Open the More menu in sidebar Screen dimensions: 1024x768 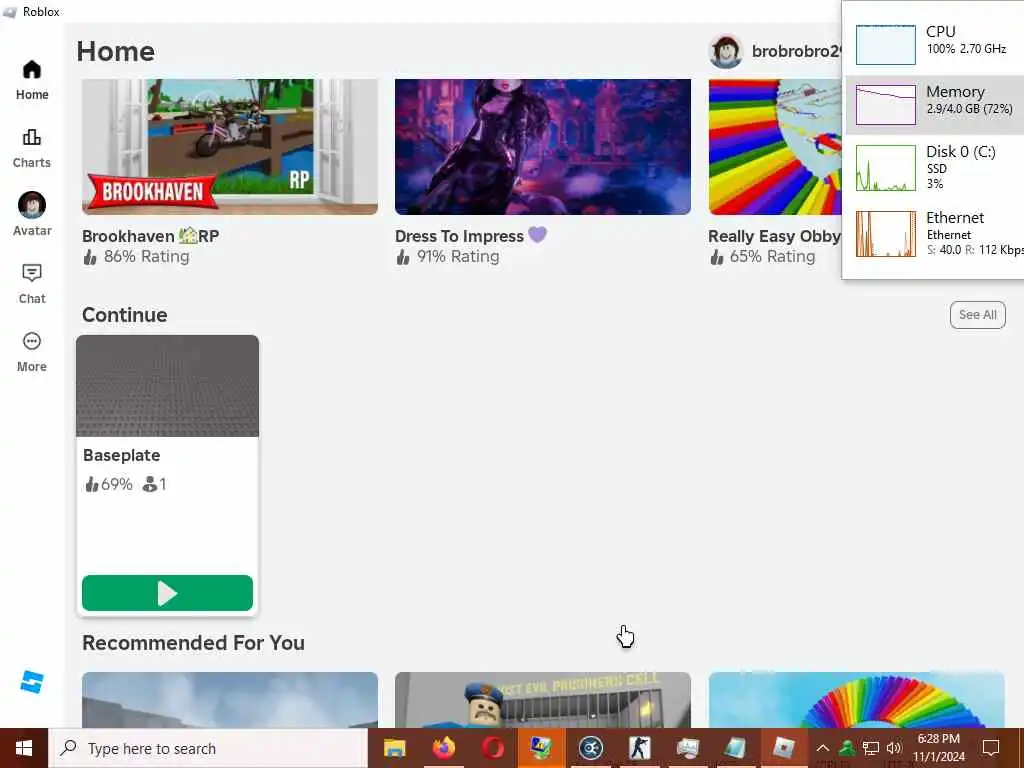tap(32, 352)
